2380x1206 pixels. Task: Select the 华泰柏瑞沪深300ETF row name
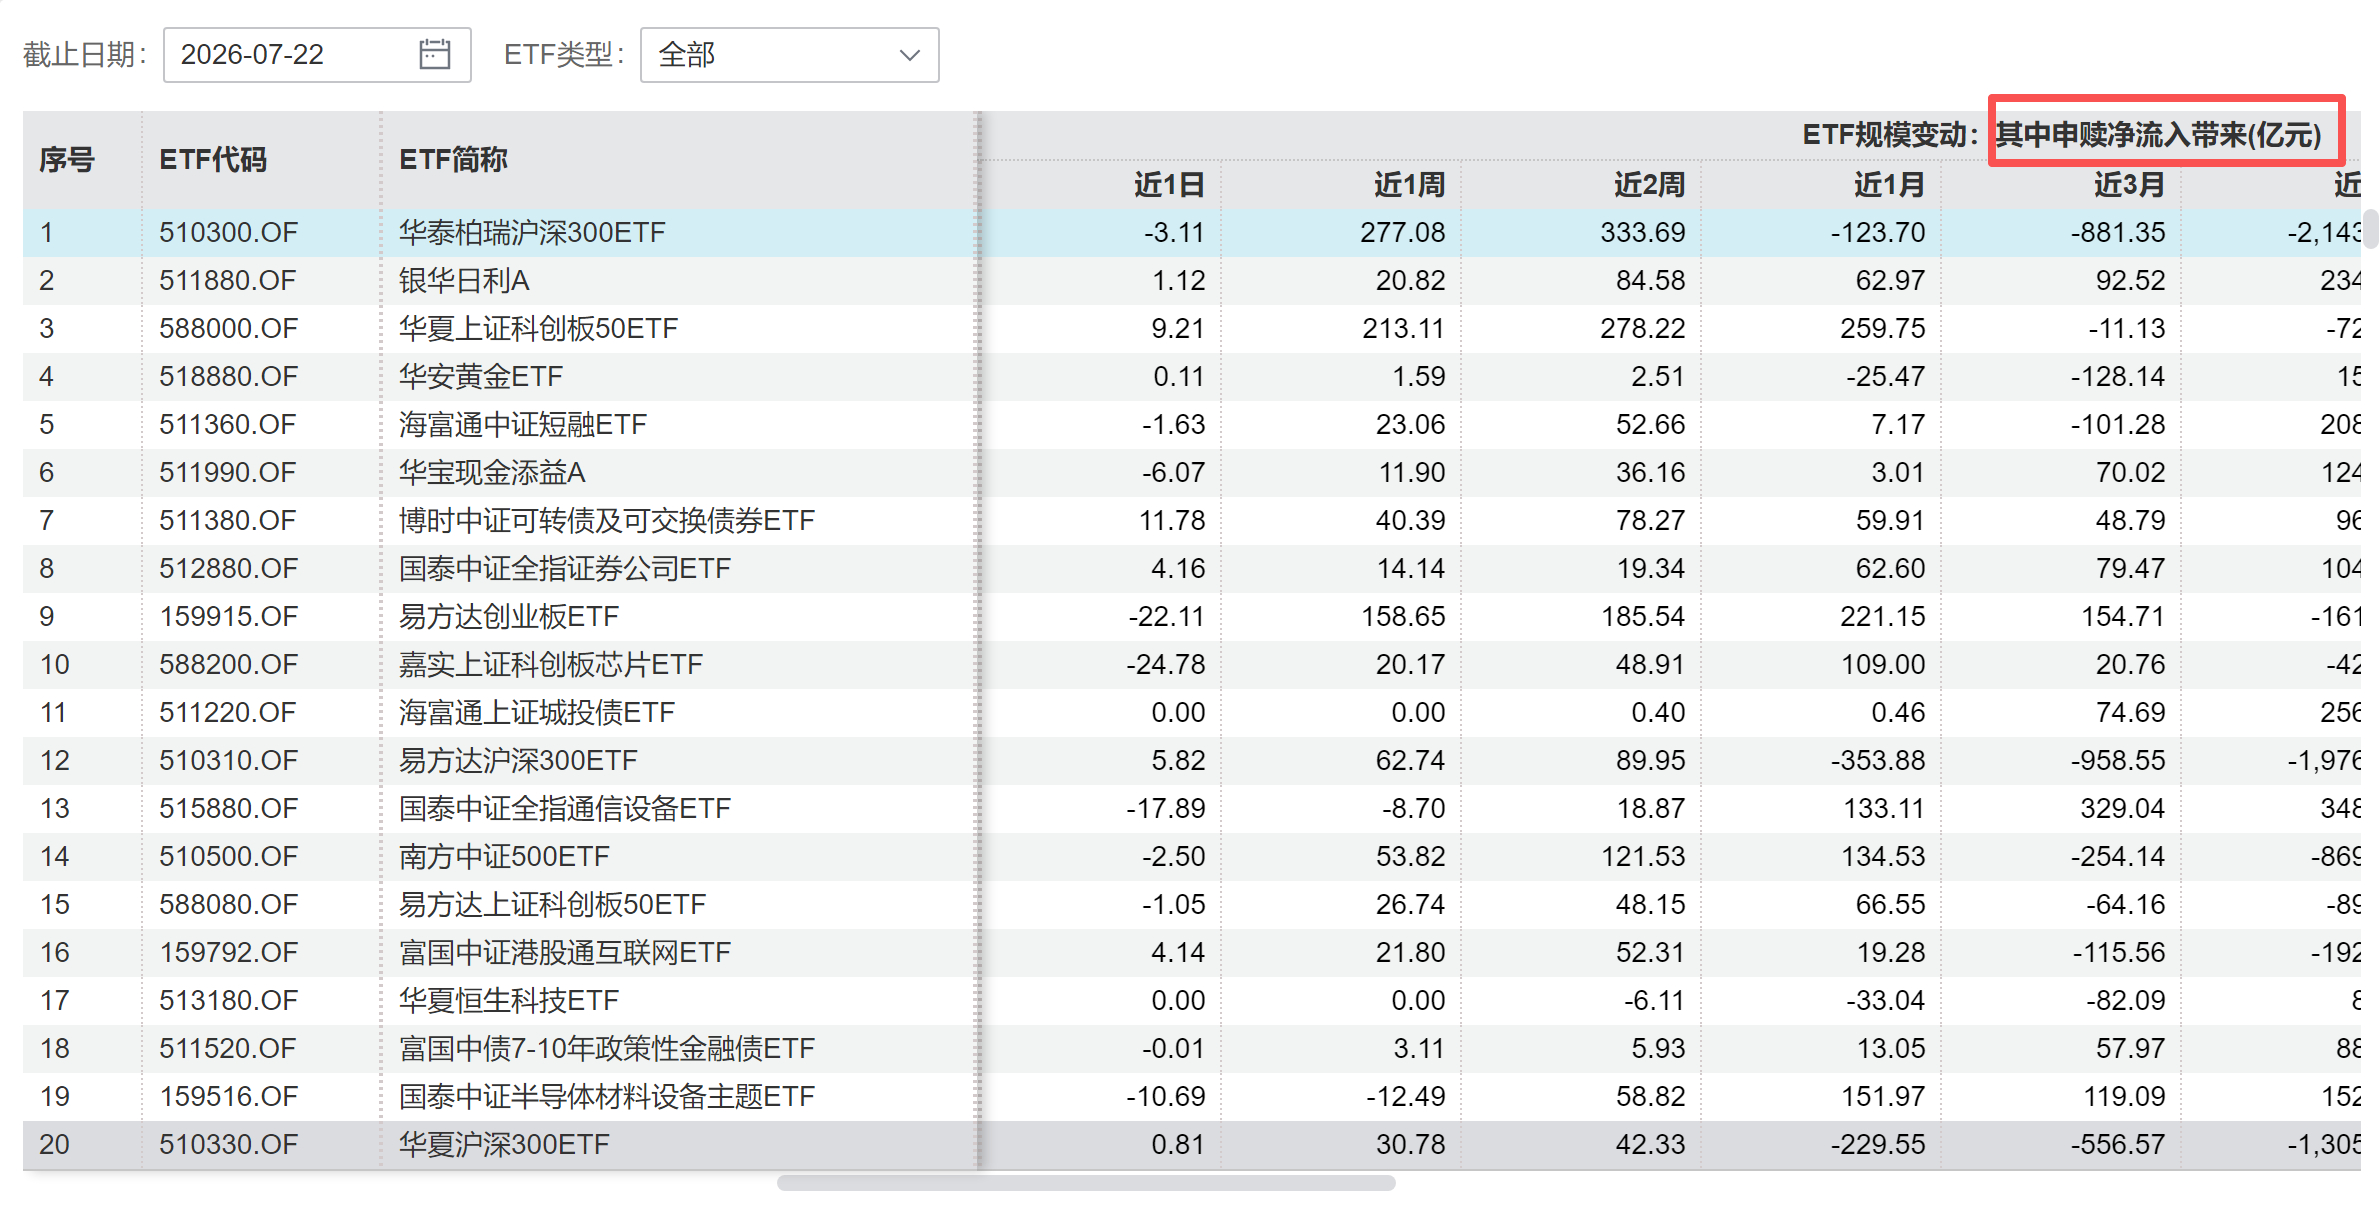[532, 233]
